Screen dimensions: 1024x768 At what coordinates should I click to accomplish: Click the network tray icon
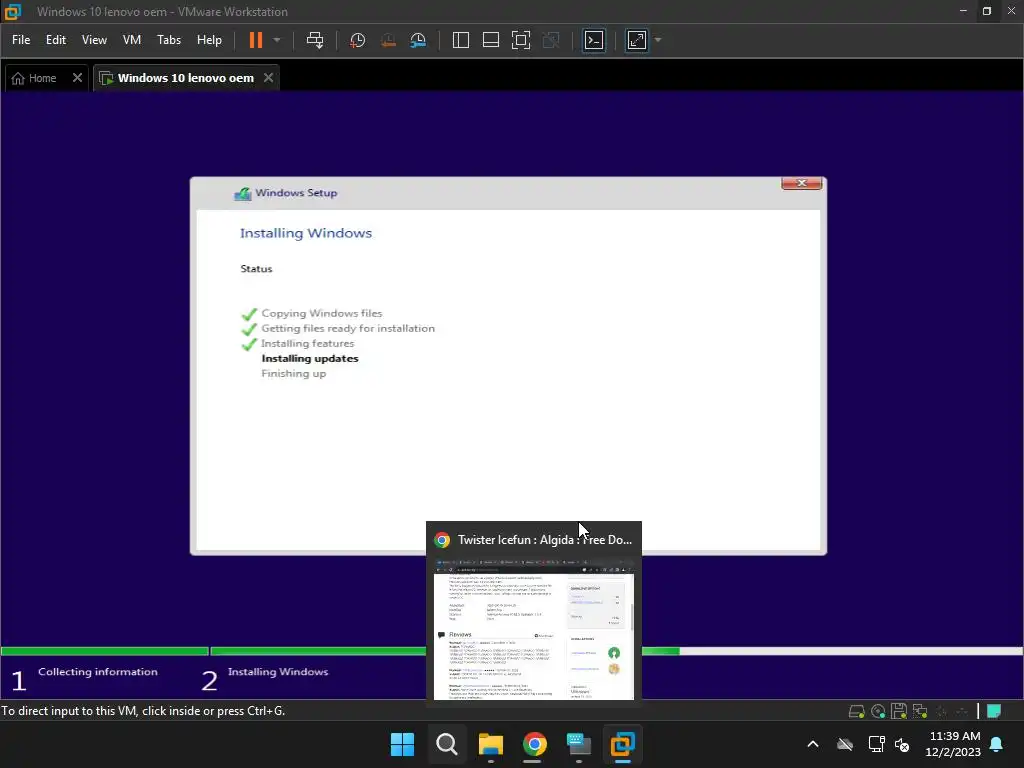click(876, 744)
